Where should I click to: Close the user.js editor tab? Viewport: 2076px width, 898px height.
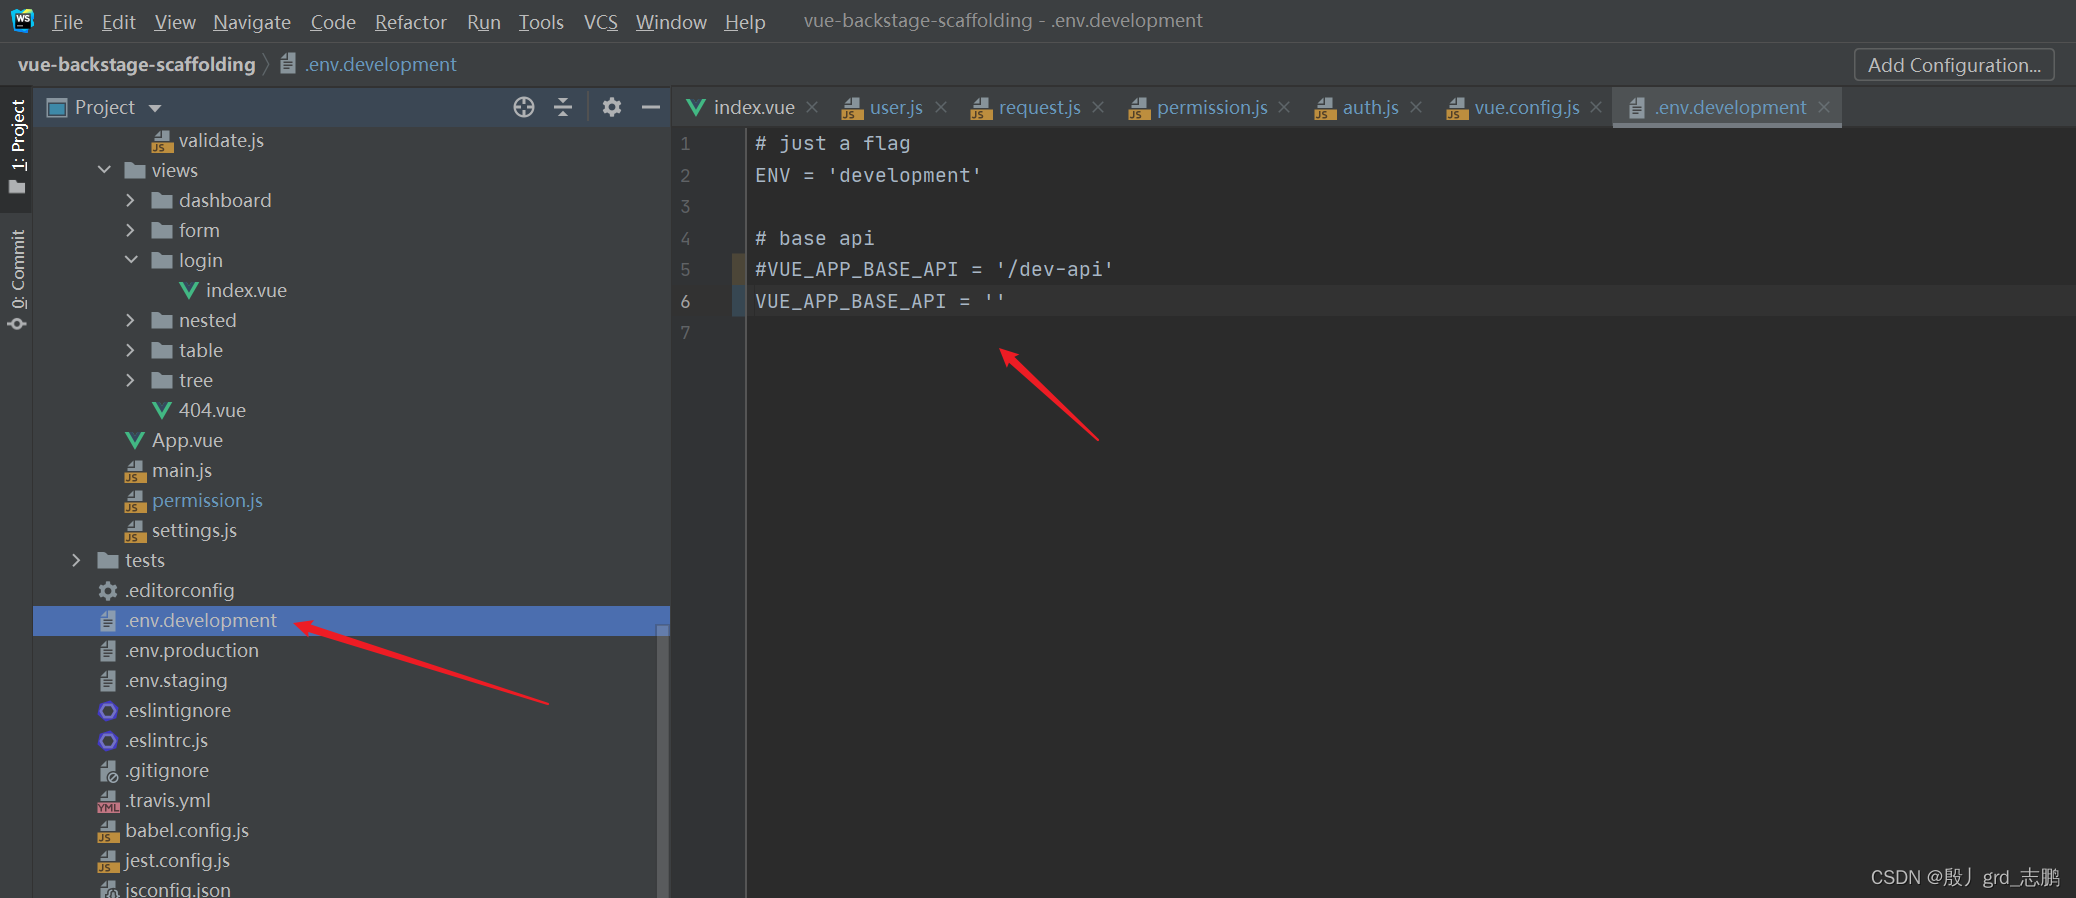point(940,107)
